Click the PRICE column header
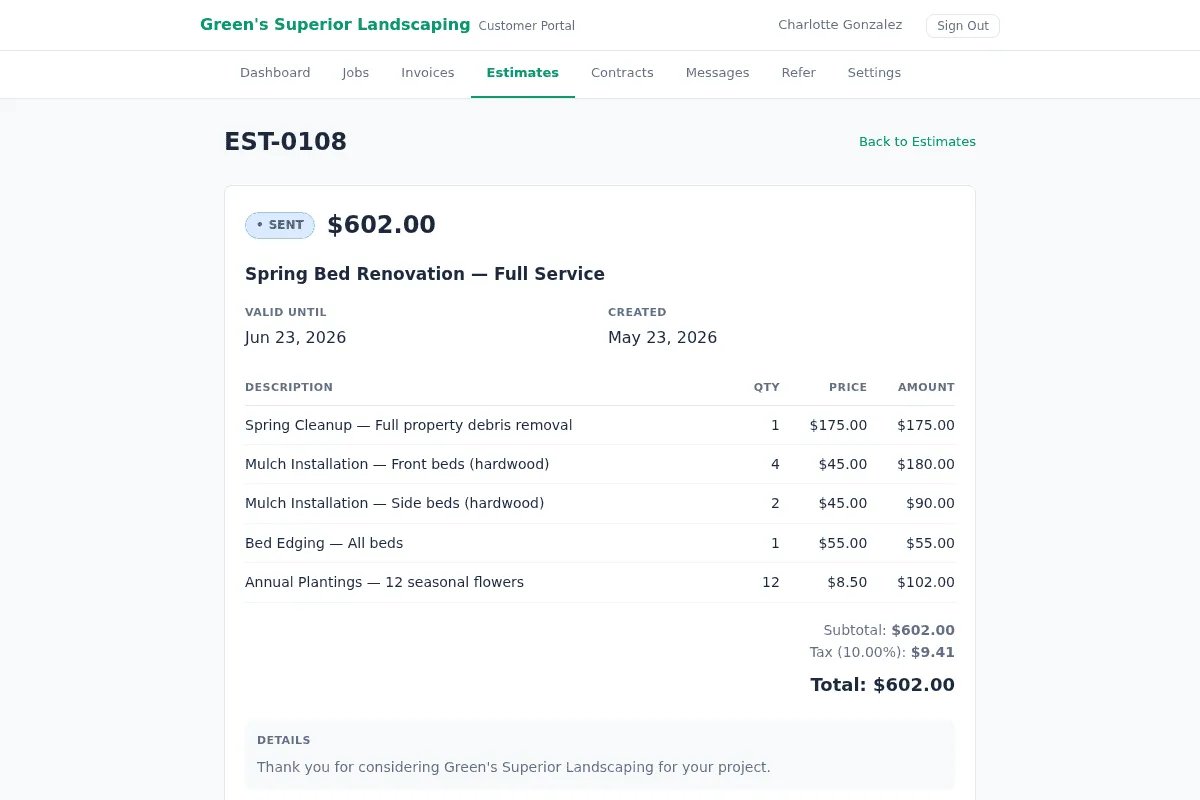 [x=848, y=387]
